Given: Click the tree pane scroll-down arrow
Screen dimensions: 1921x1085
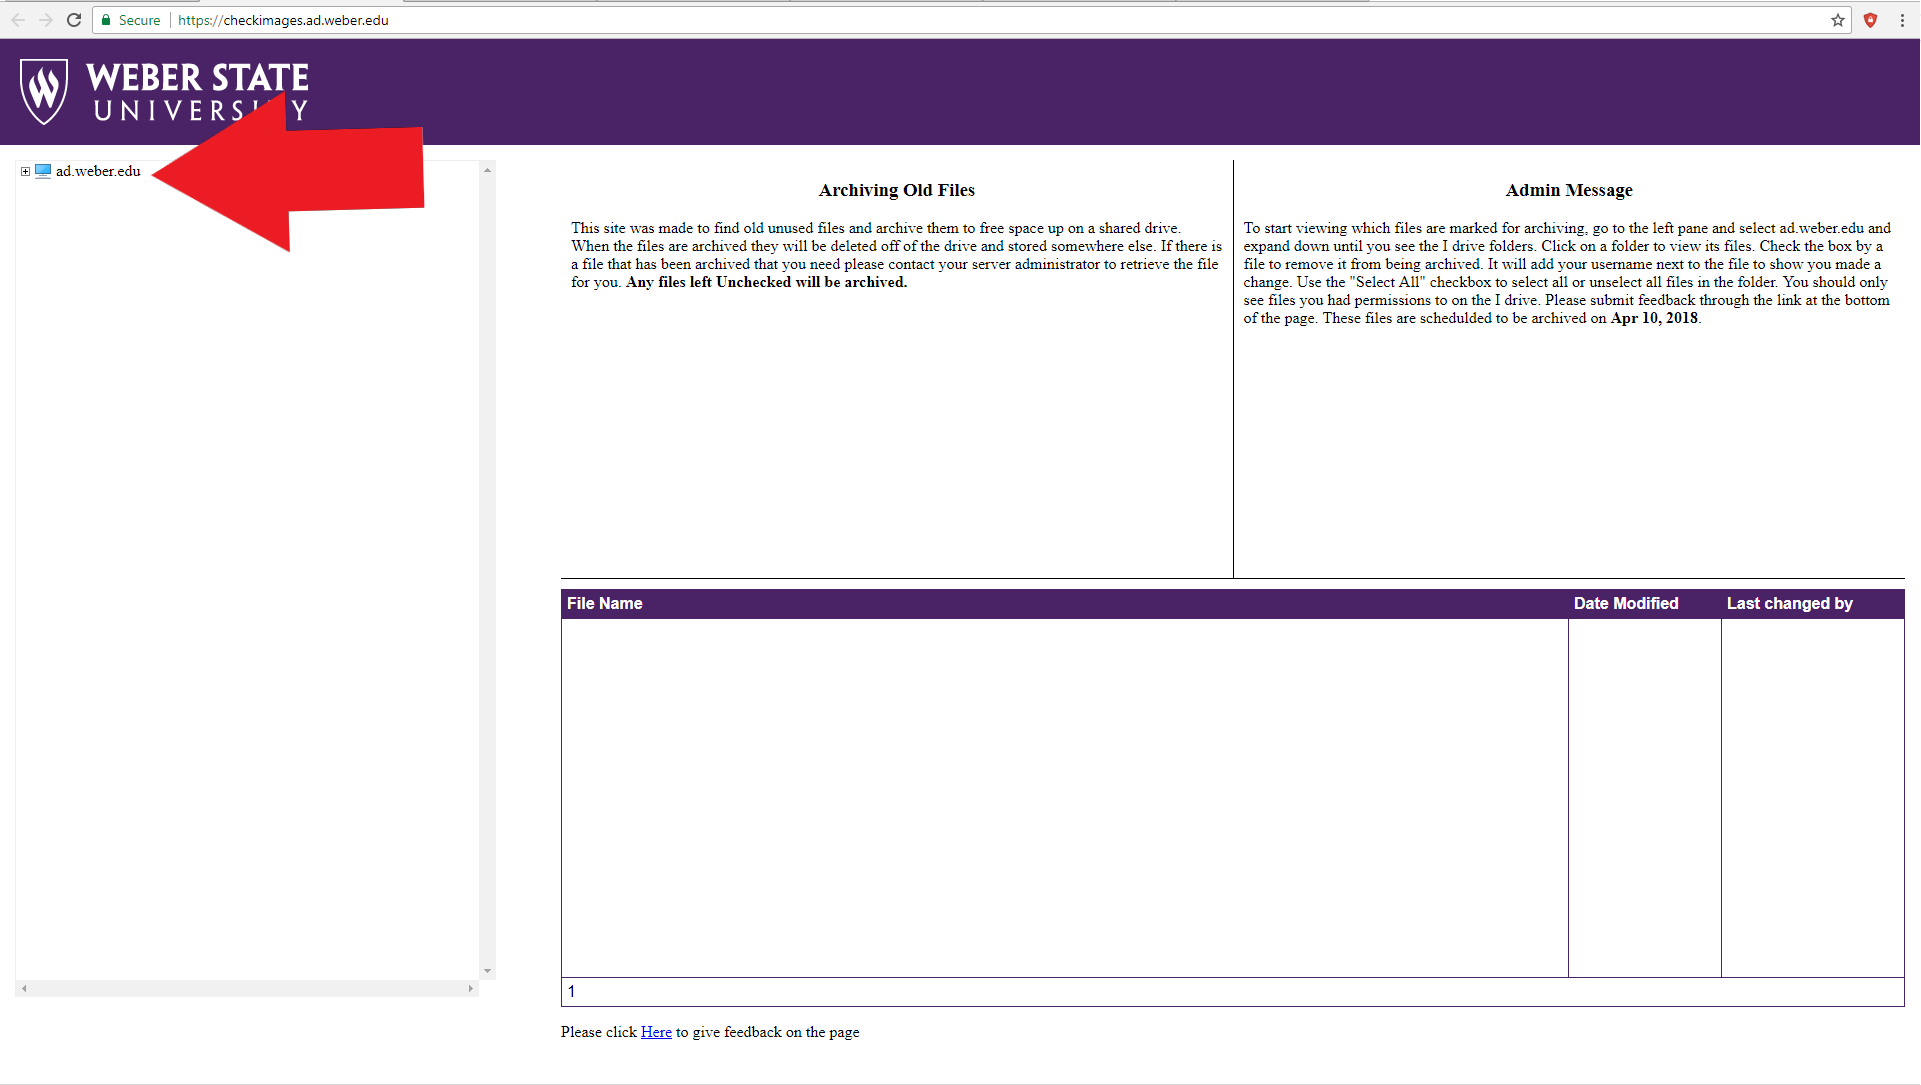Looking at the screenshot, I should 487,970.
